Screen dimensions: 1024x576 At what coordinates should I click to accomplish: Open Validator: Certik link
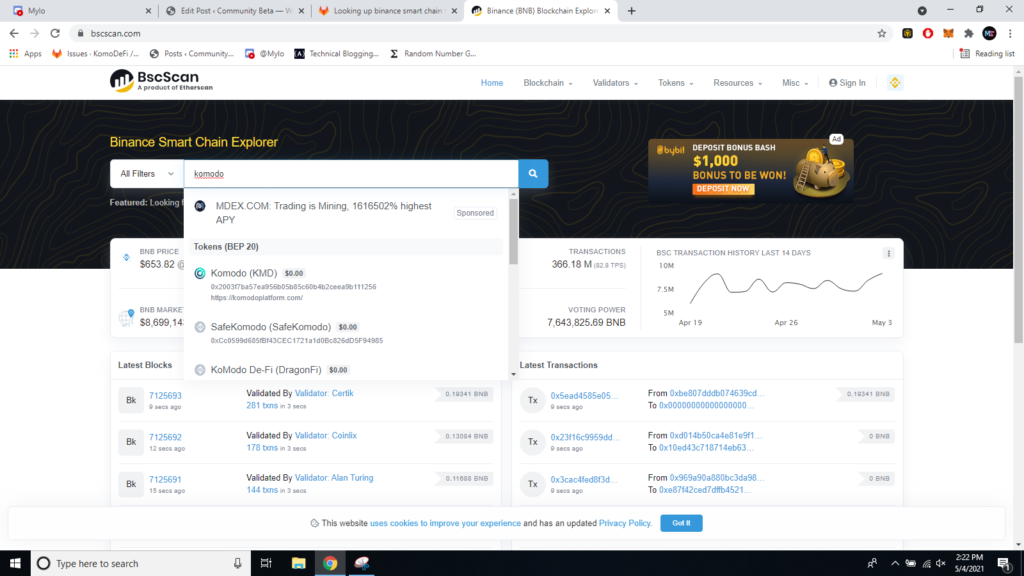pos(324,393)
